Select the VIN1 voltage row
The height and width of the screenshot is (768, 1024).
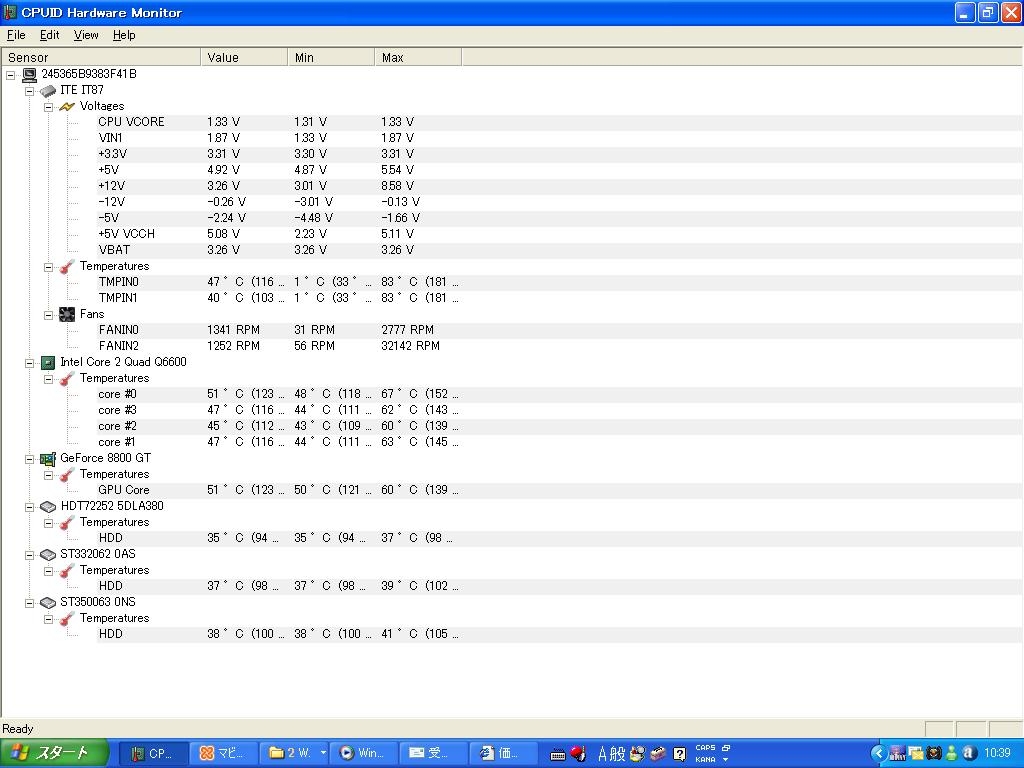point(559,138)
